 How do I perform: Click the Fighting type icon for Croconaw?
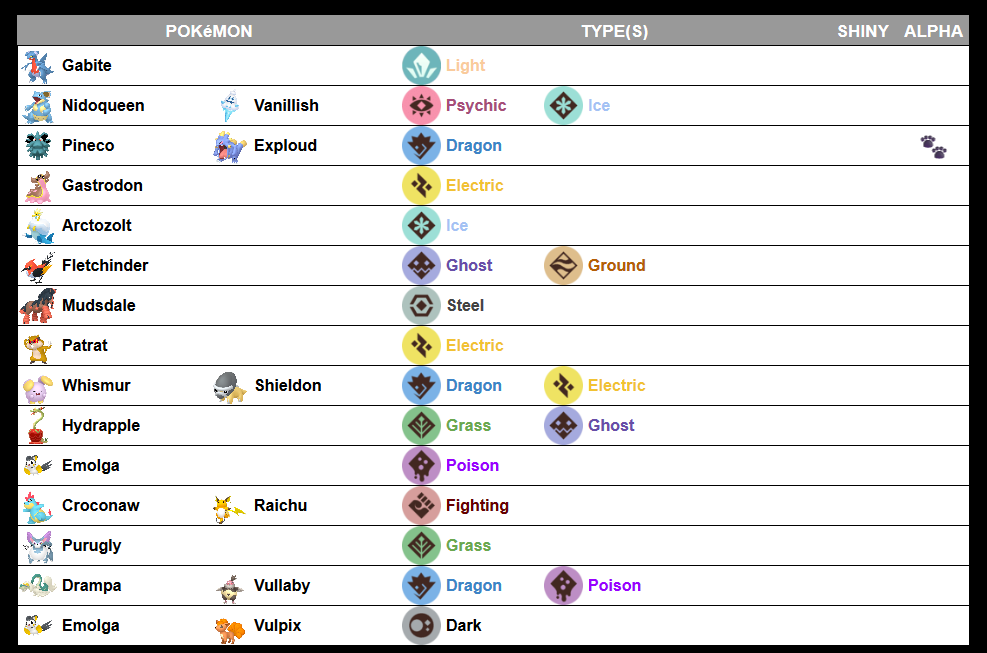[x=421, y=506]
